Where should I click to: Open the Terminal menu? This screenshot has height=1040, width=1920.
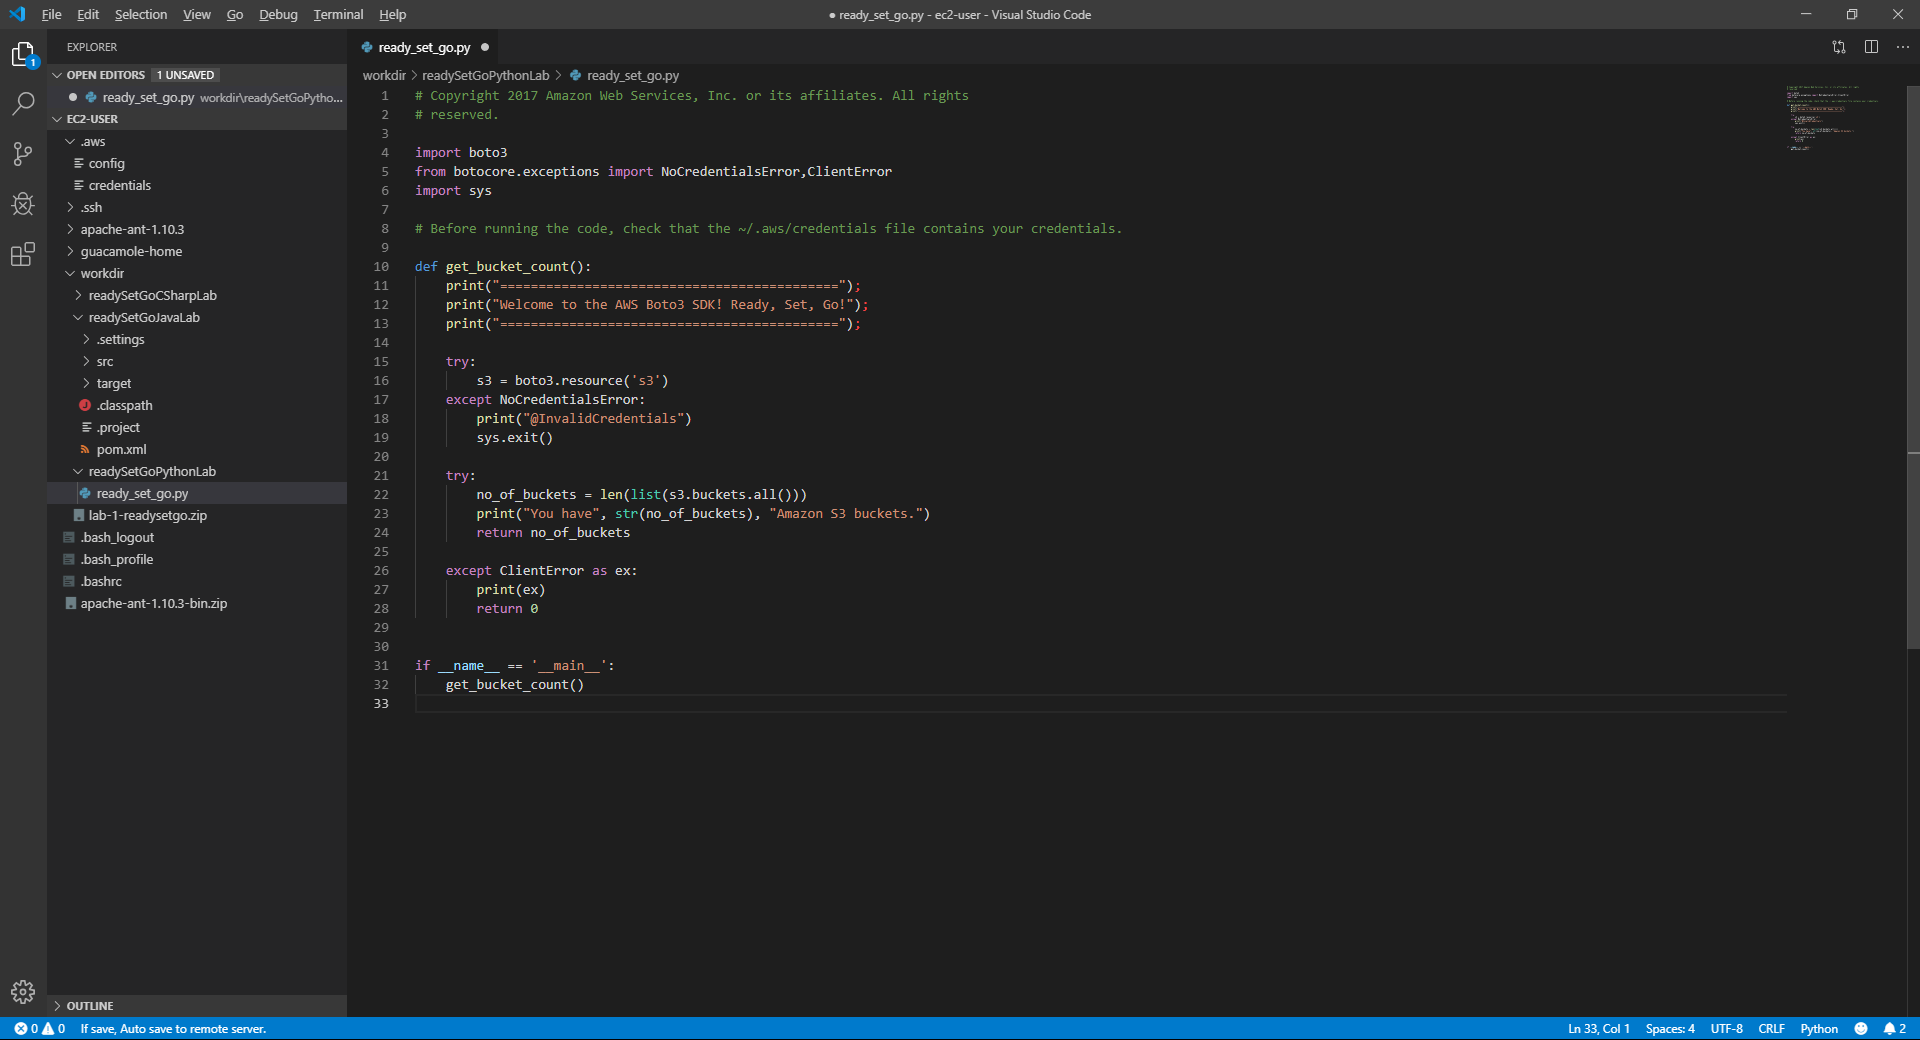[x=338, y=14]
